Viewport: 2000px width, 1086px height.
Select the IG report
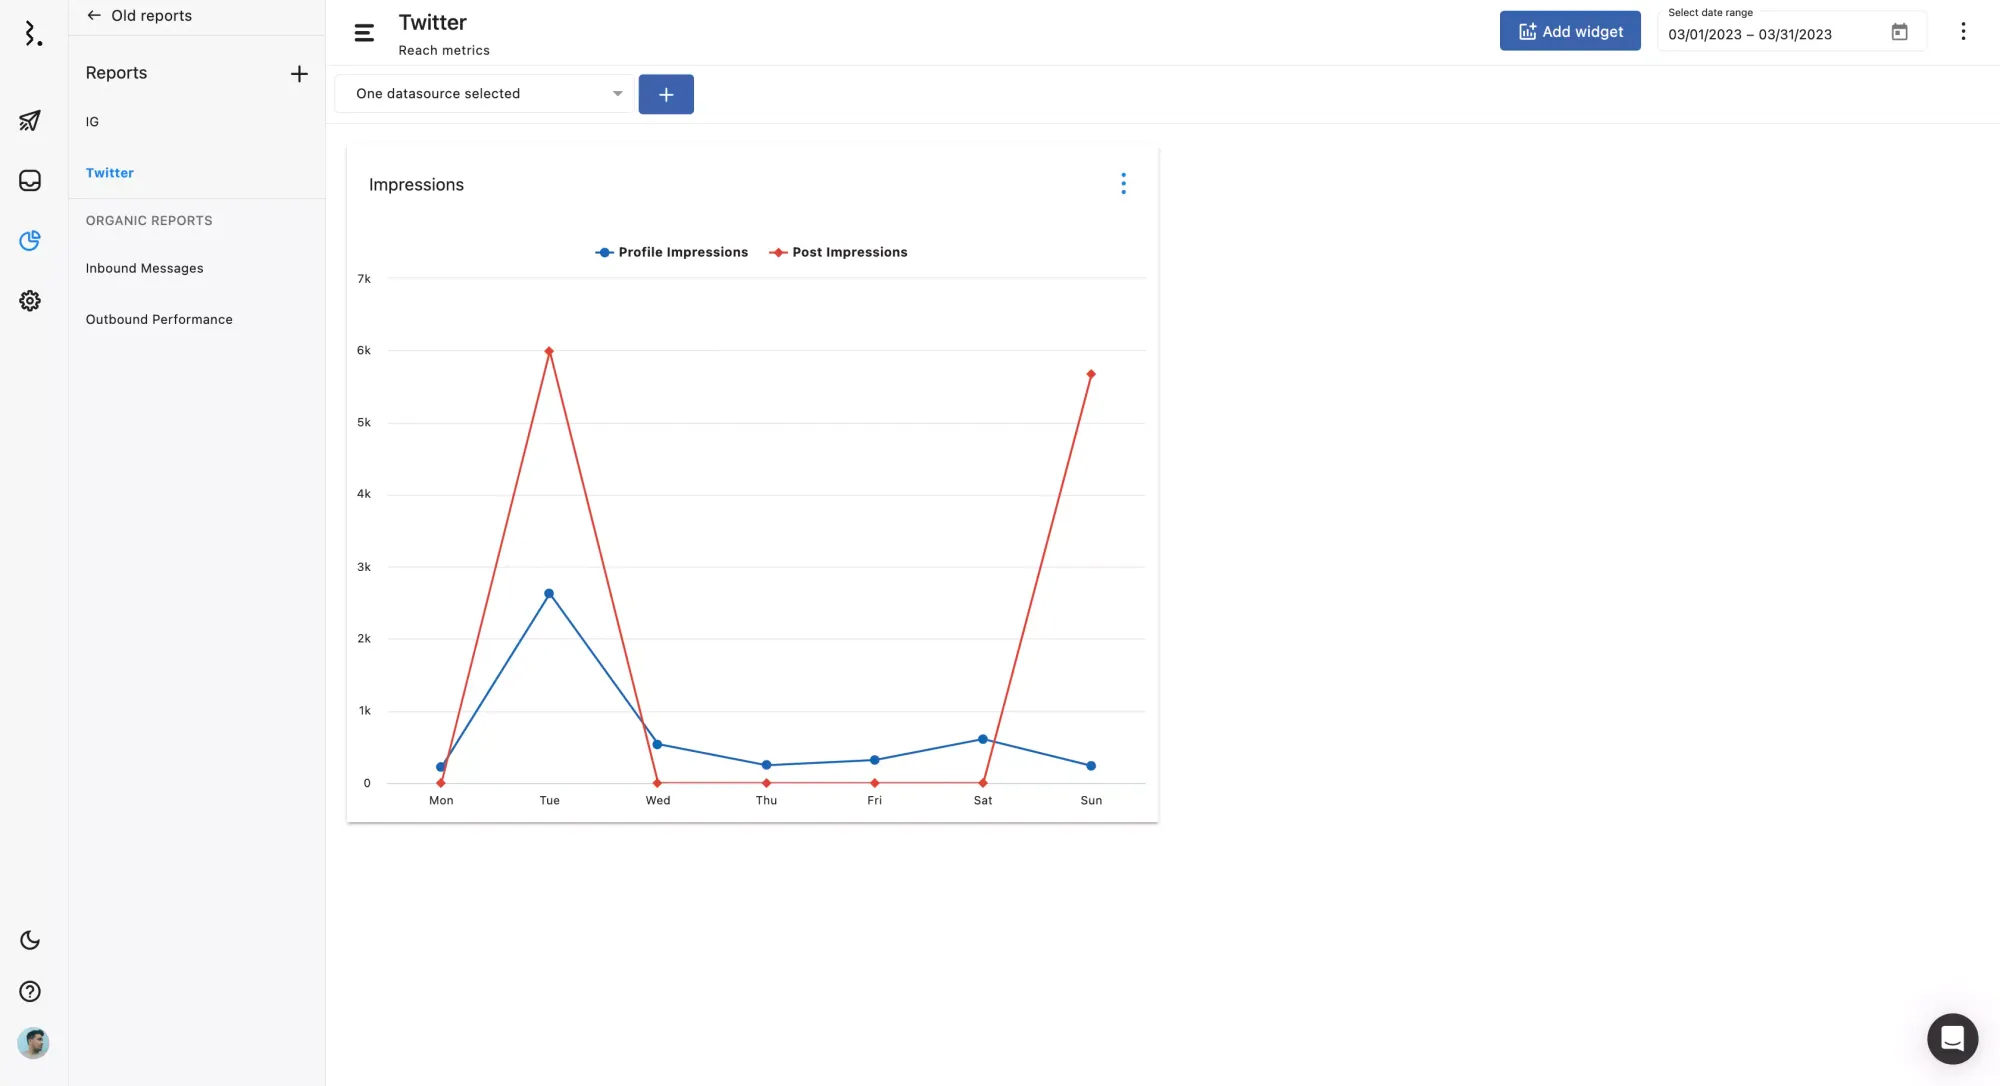coord(92,122)
